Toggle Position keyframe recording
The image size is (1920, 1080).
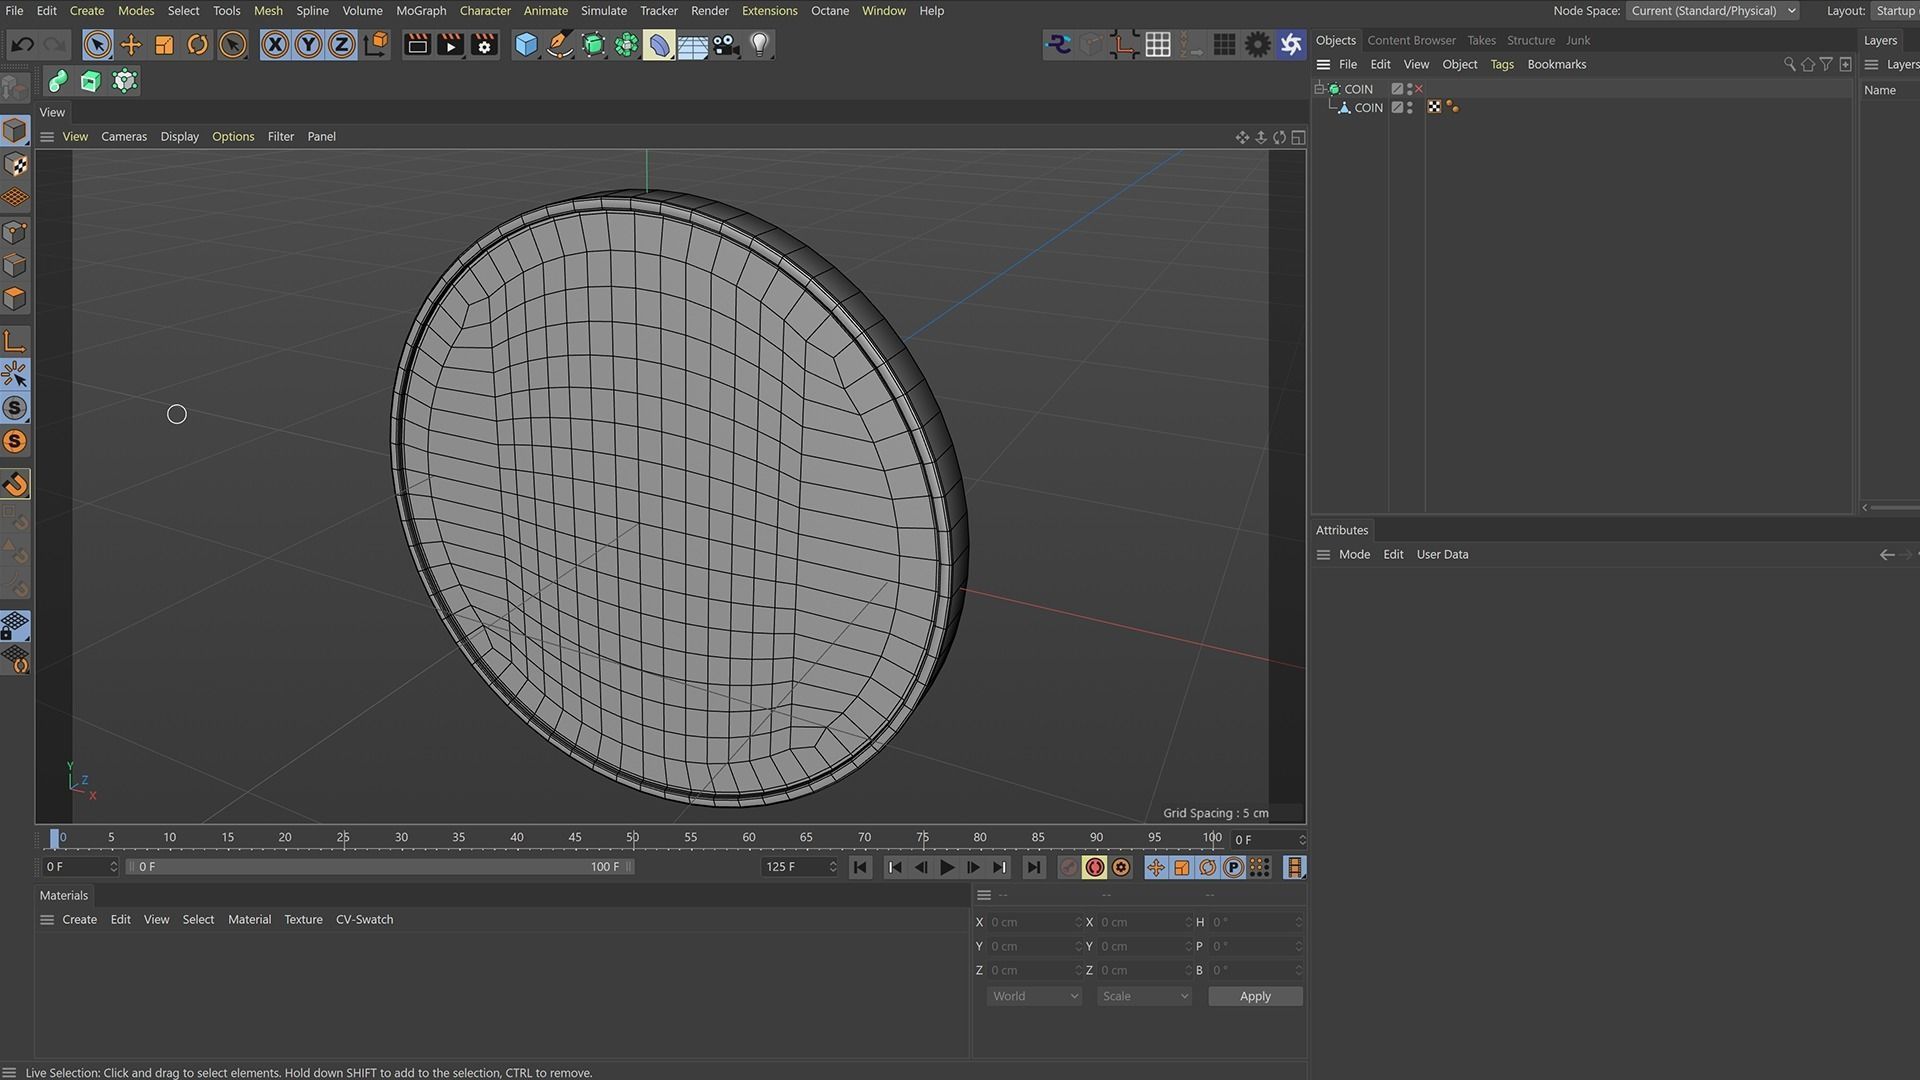coord(1156,868)
